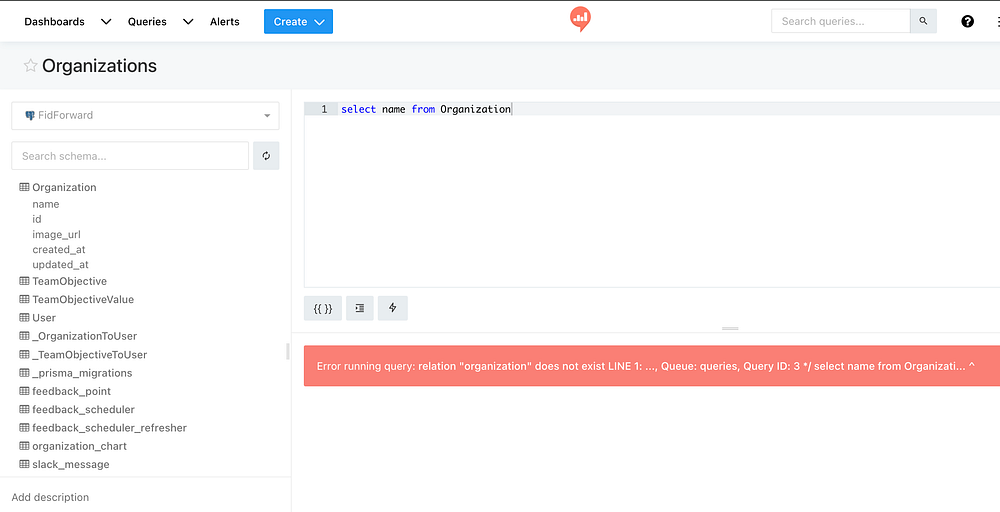1000x512 pixels.
Task: Click the organization_chart table name
Action: (80, 446)
